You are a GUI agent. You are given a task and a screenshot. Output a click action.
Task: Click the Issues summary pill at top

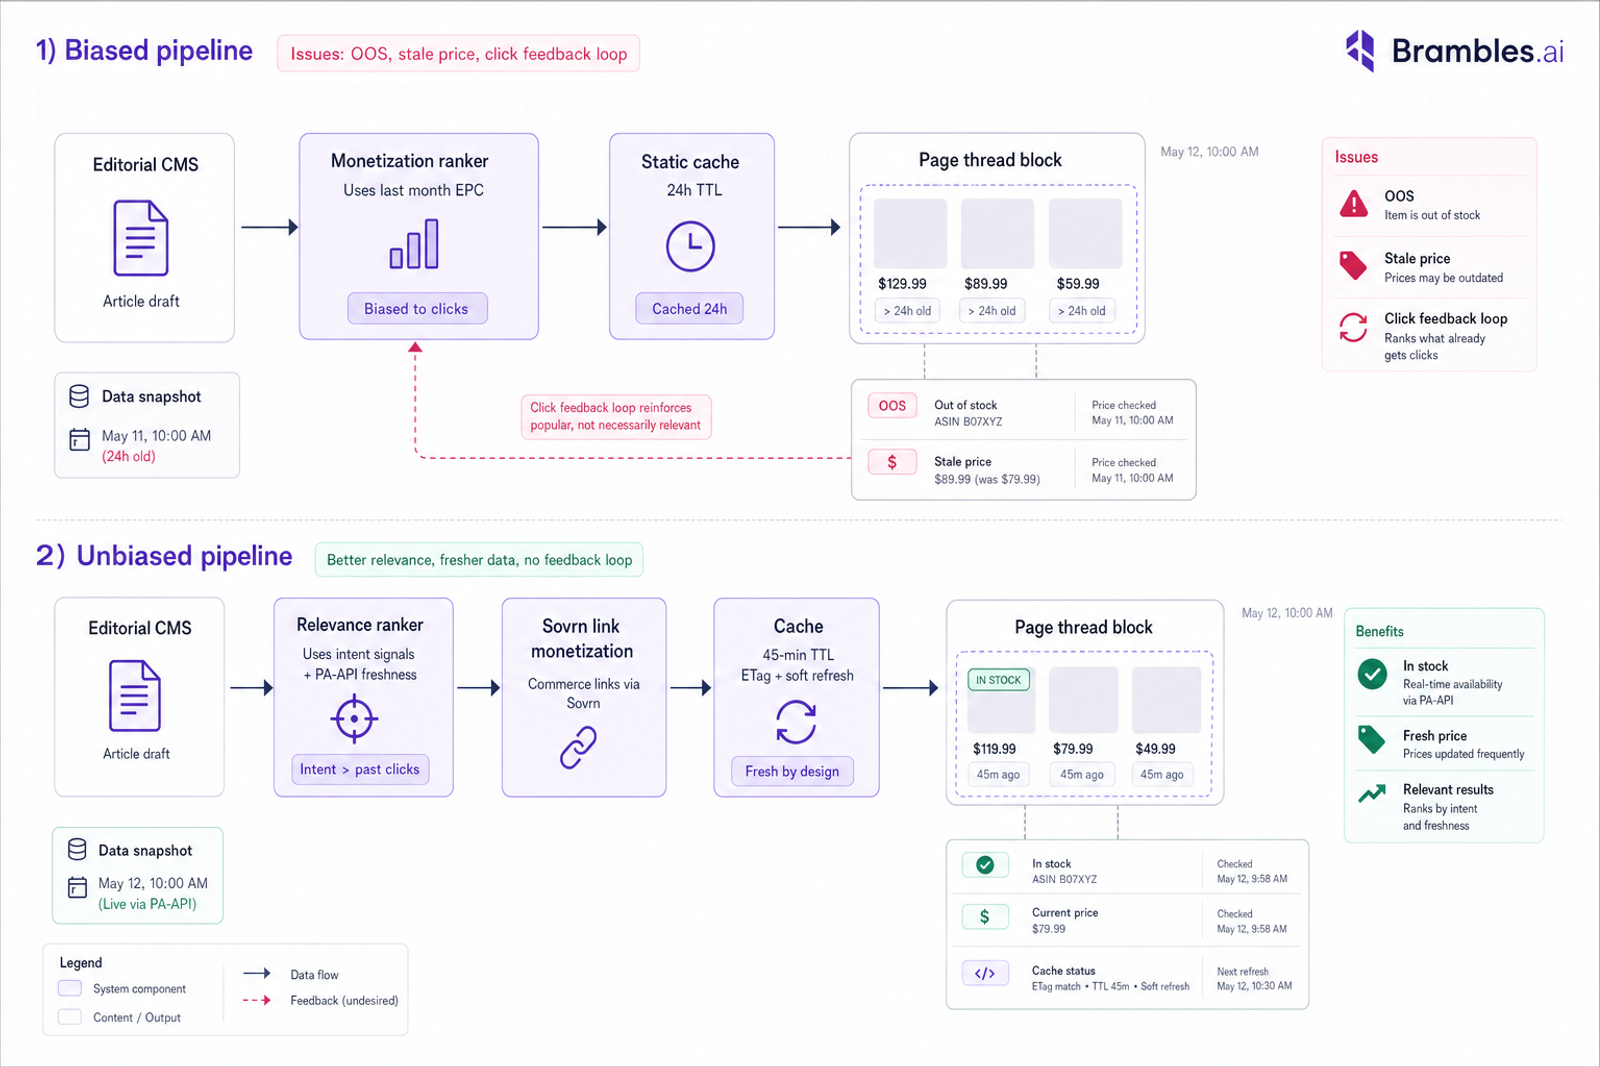459,54
